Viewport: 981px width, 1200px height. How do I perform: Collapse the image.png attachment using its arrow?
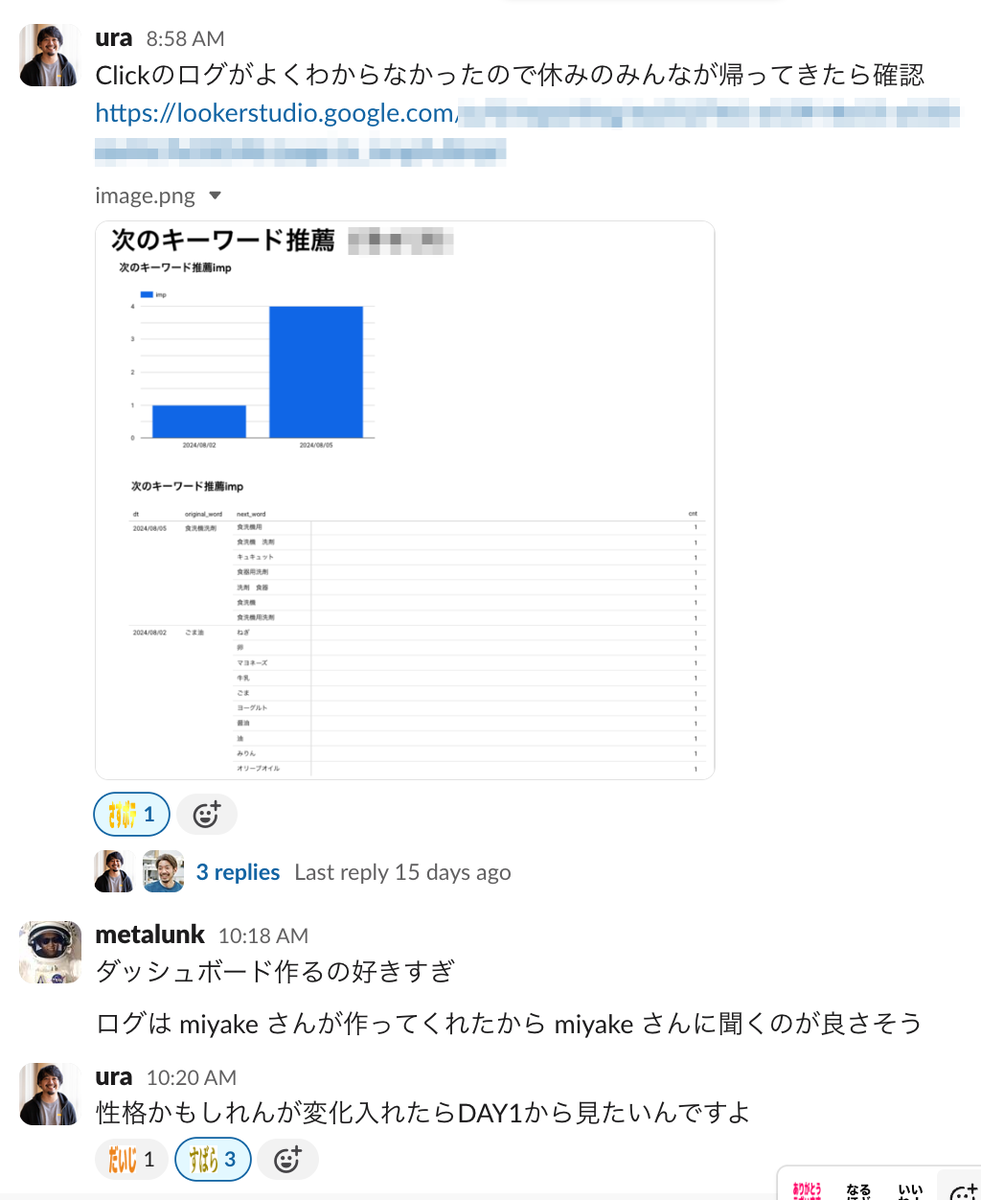214,196
